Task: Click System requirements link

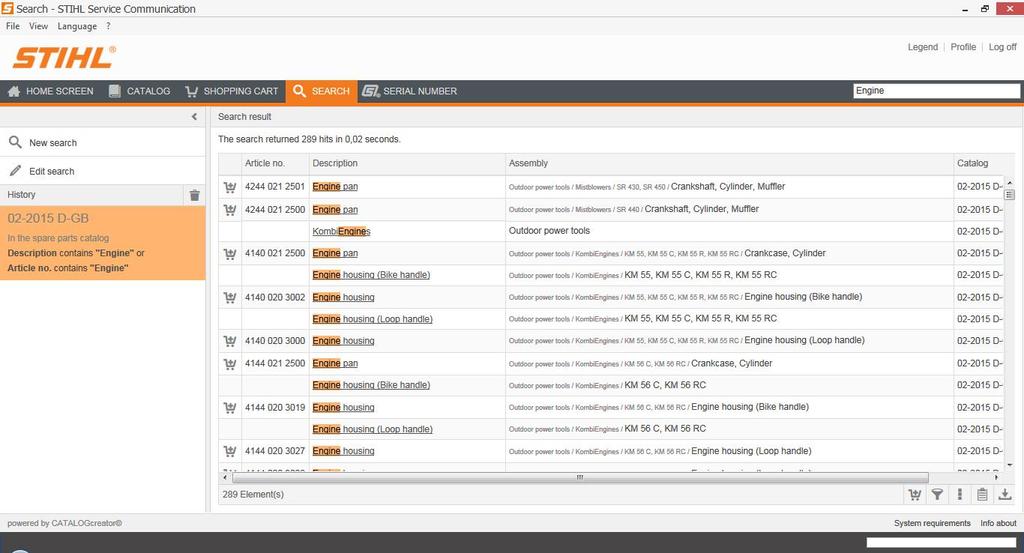Action: pos(932,524)
